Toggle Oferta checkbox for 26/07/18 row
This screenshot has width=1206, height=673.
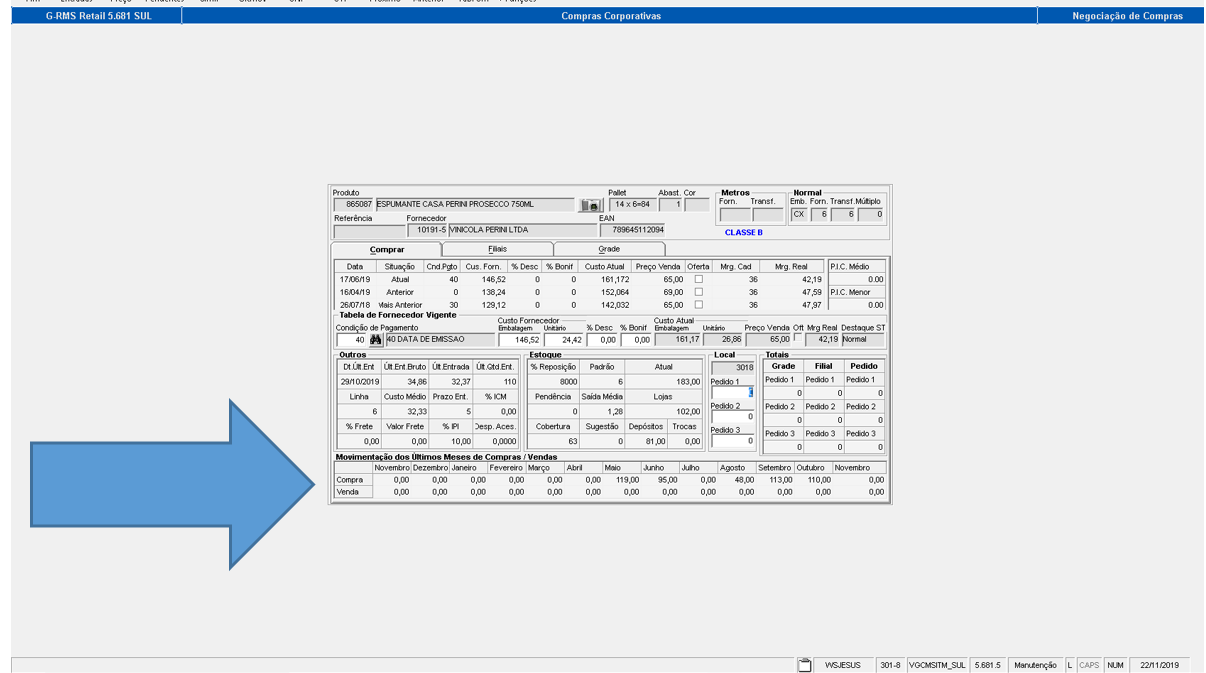click(699, 304)
